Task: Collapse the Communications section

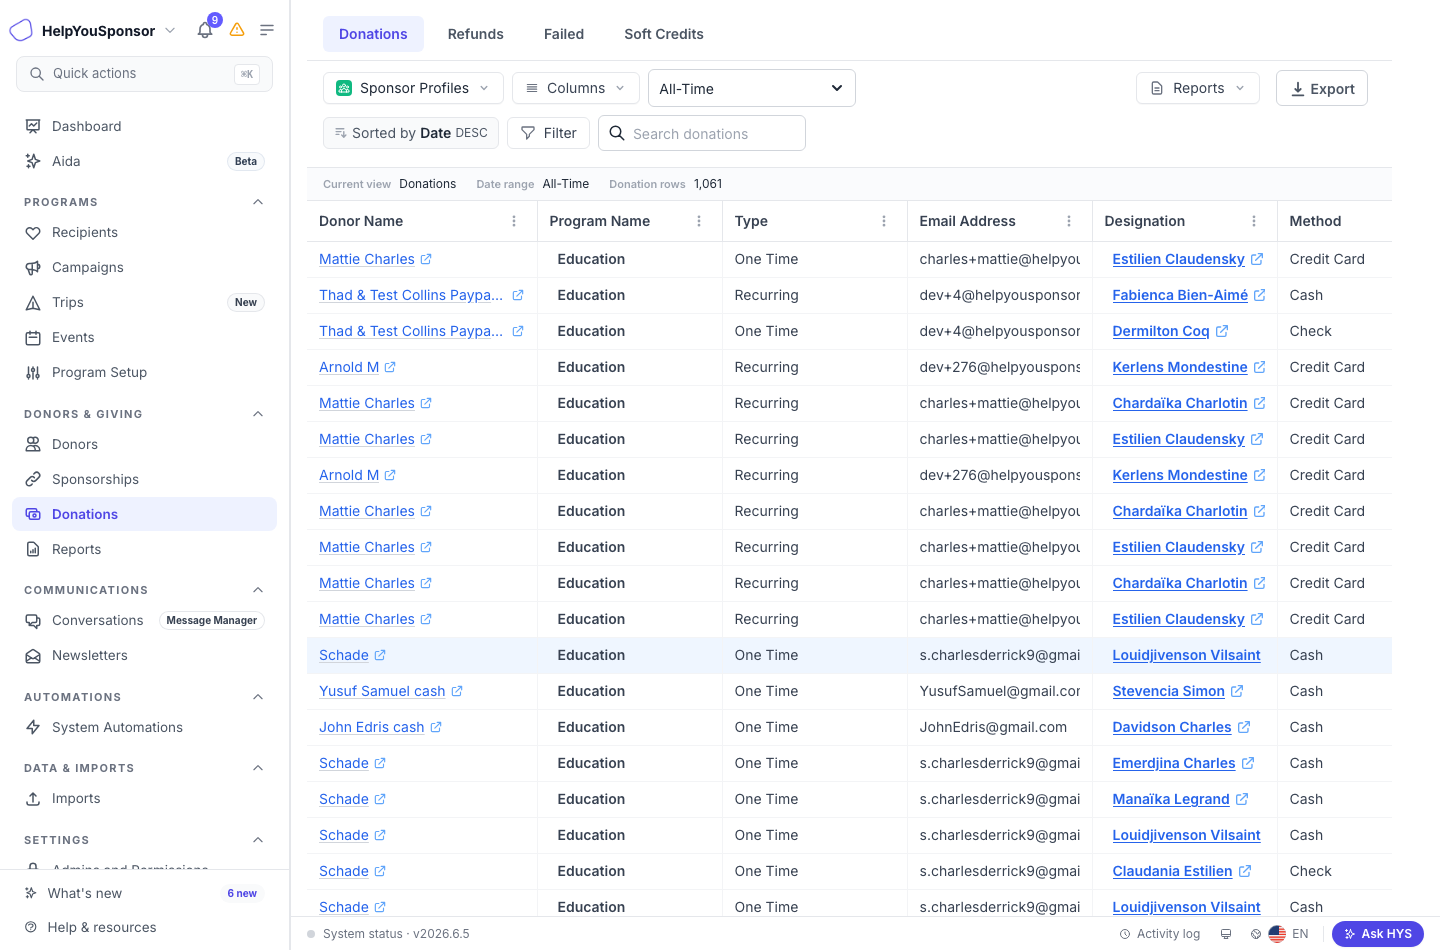Action: (x=258, y=590)
